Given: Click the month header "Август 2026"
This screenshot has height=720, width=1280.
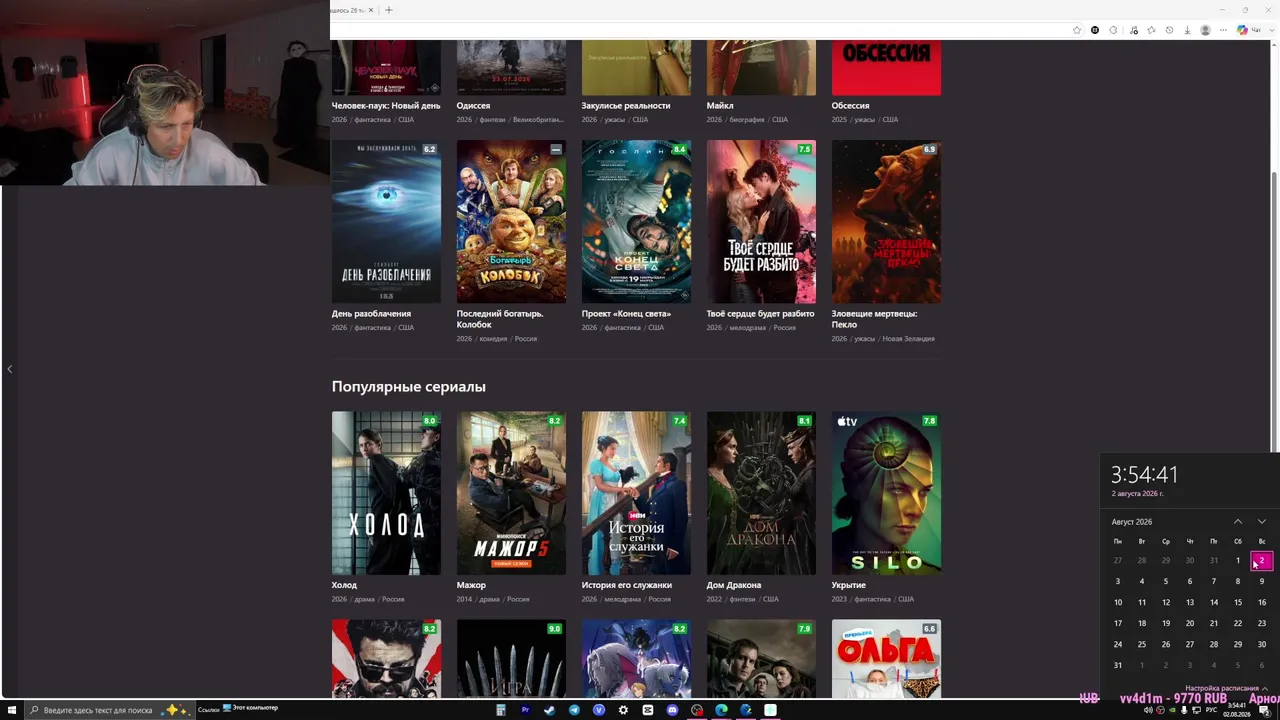Looking at the screenshot, I should coord(1132,522).
